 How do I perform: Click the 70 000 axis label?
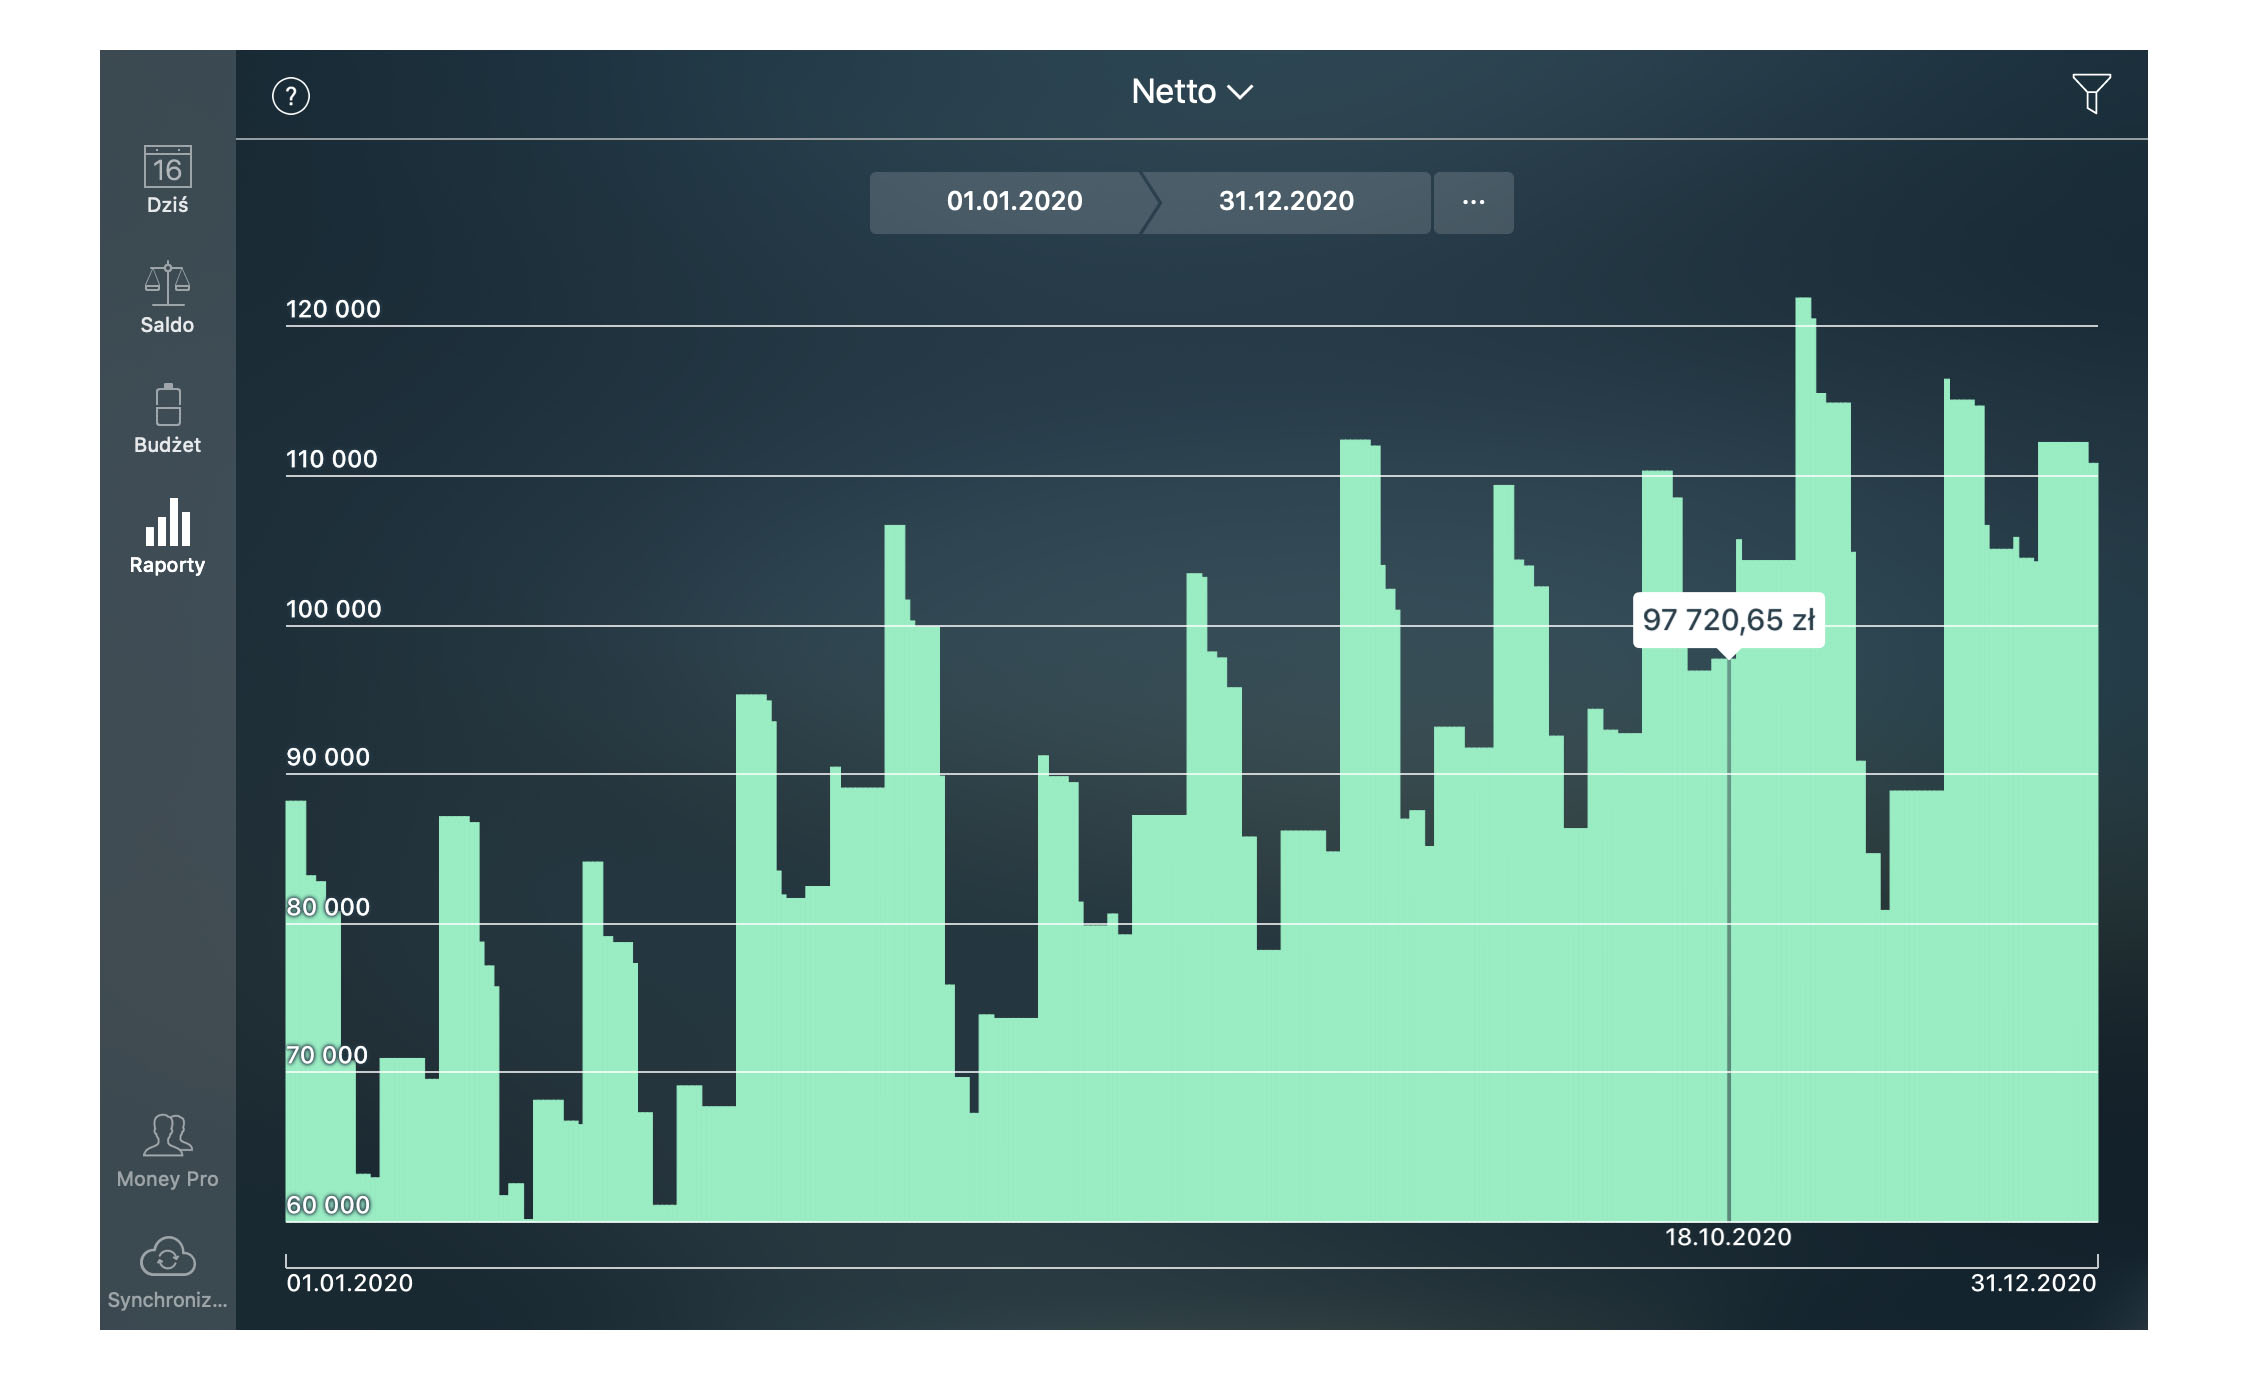[x=327, y=1055]
